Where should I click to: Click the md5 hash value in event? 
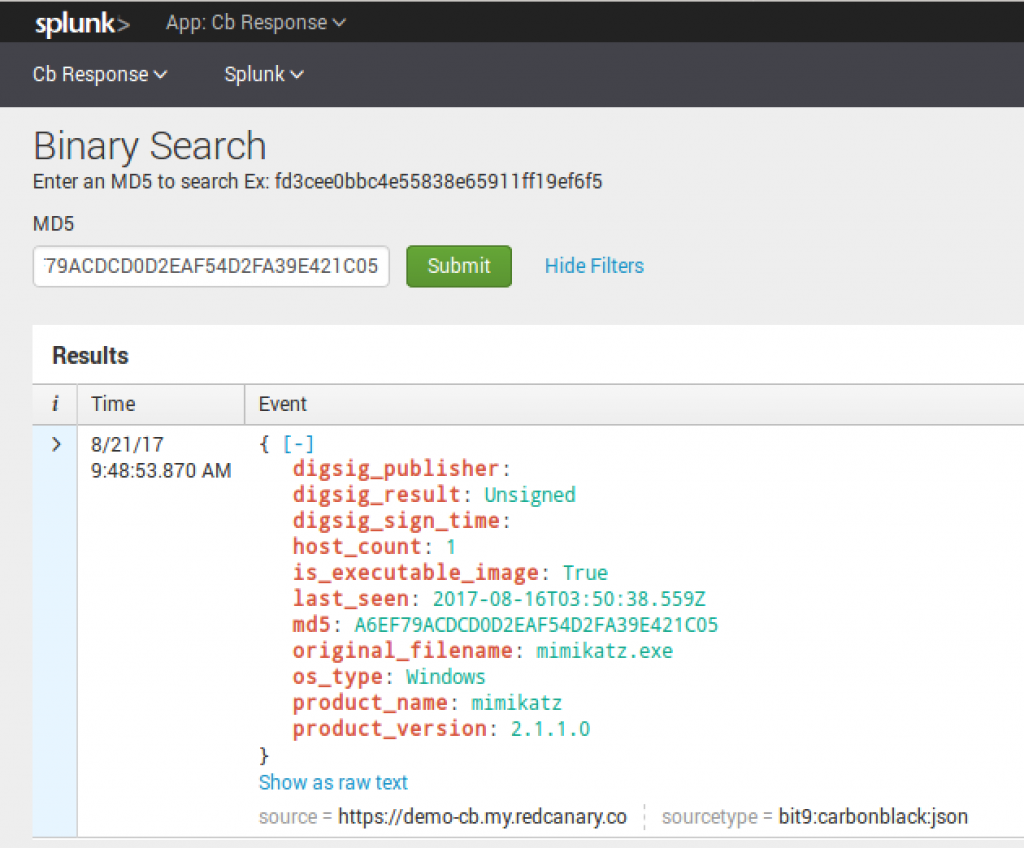(536, 625)
